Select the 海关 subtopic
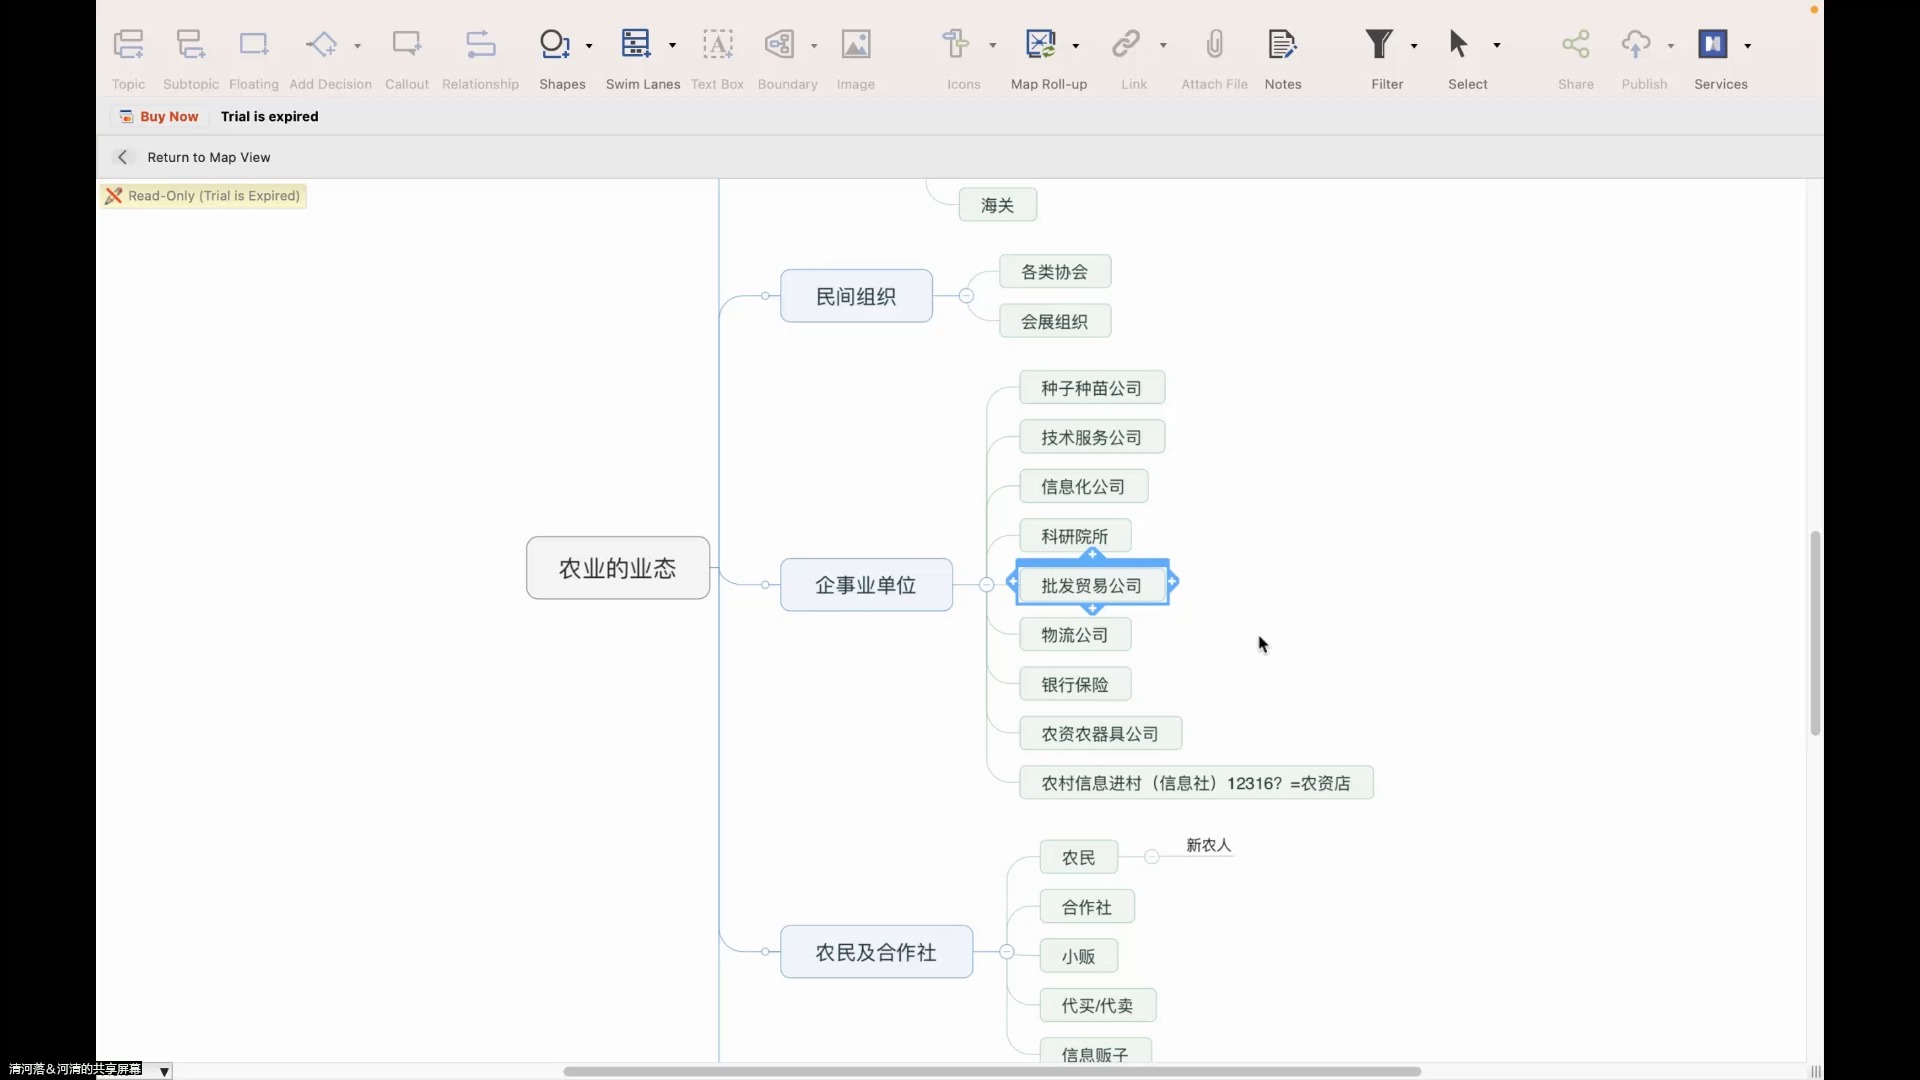 click(x=998, y=205)
